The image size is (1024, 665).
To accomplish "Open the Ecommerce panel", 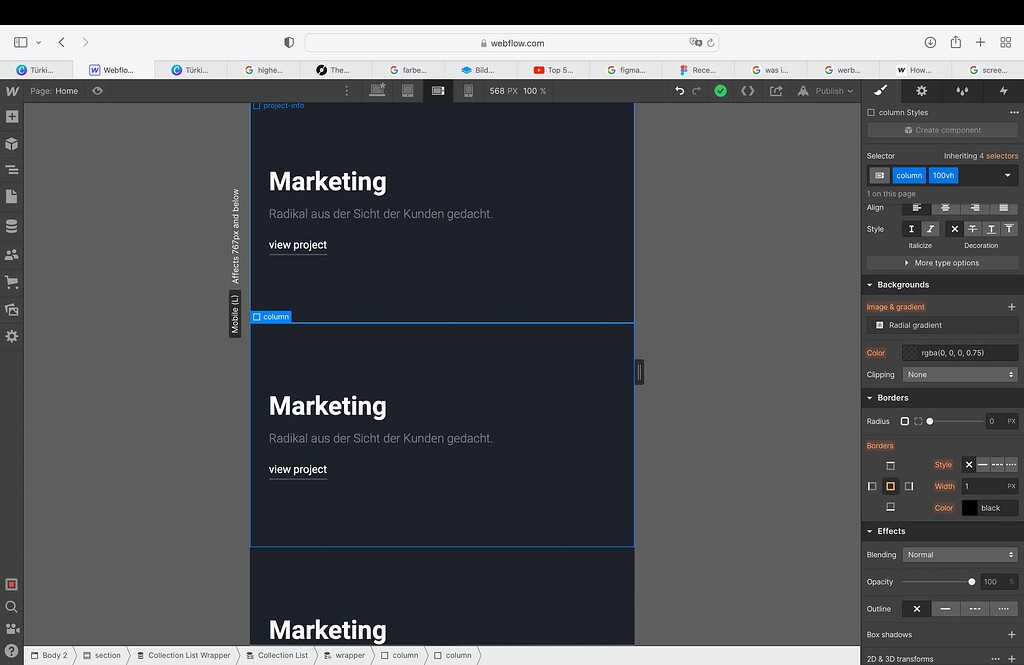I will pyautogui.click(x=13, y=283).
